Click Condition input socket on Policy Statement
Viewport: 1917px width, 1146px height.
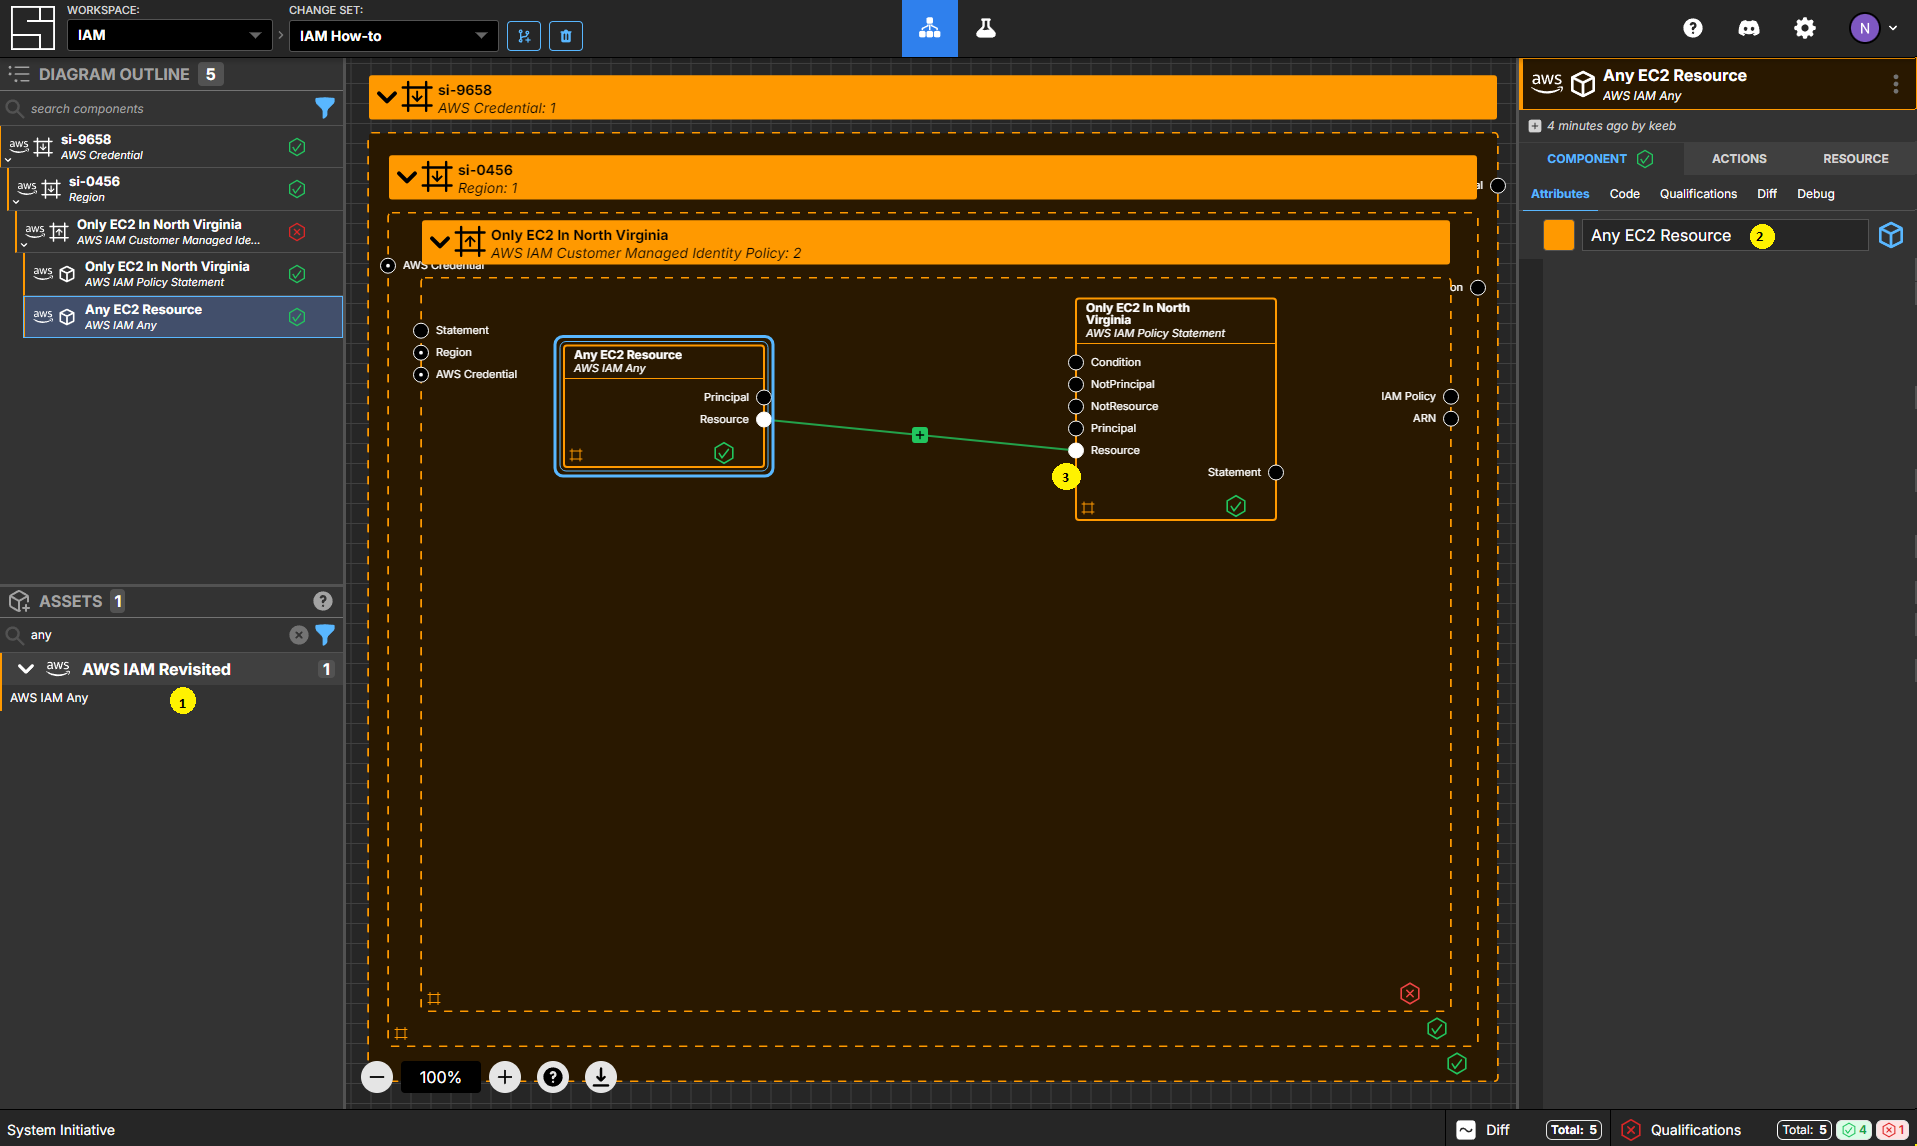[1076, 363]
